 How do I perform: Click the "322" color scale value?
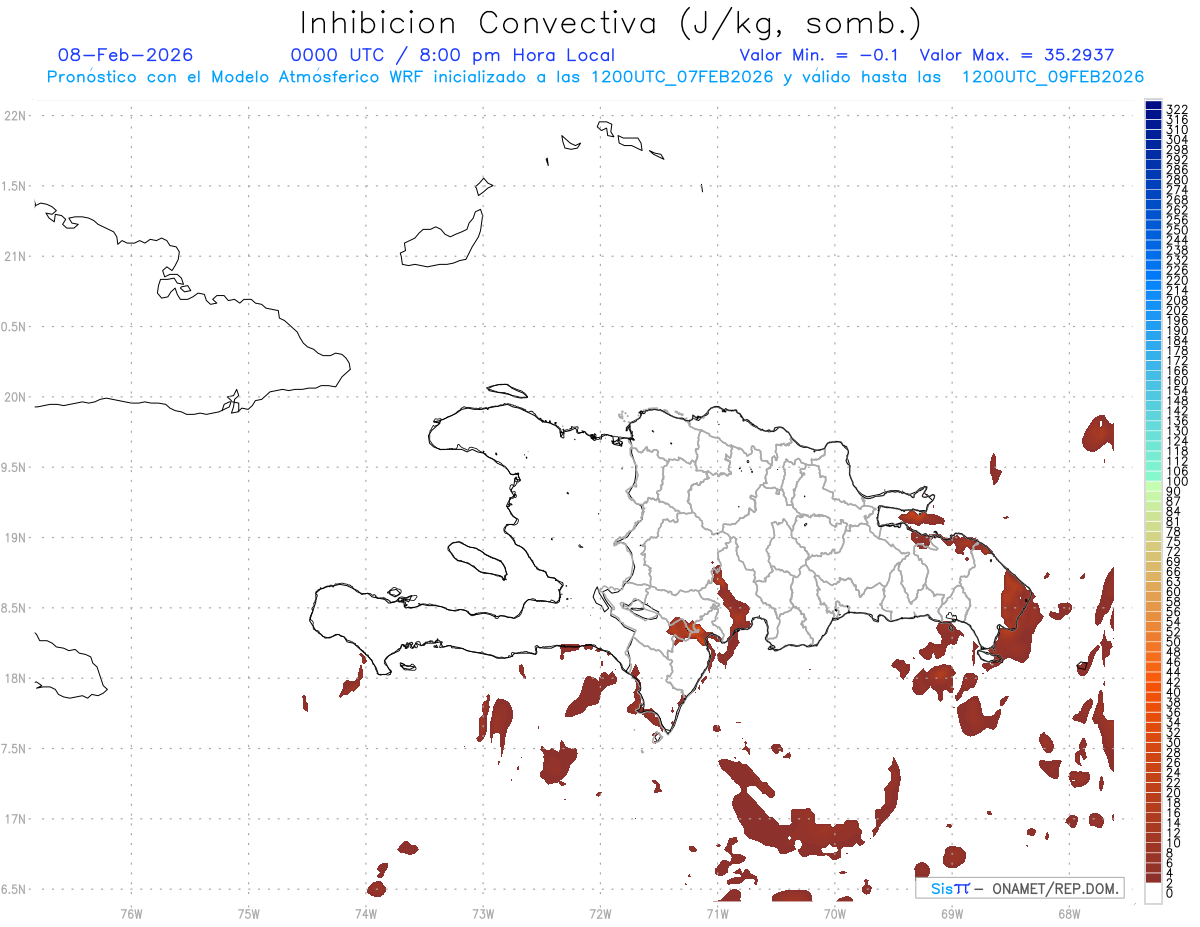1177,110
